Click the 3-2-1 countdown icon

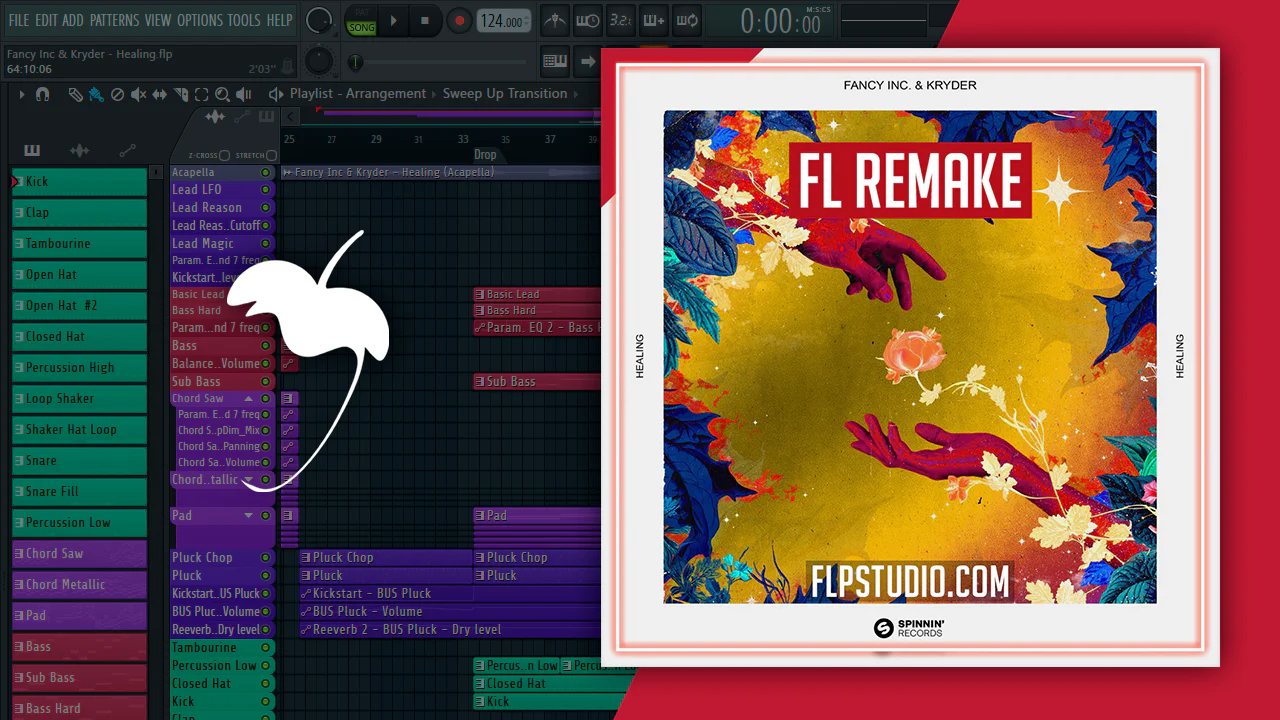click(x=621, y=20)
